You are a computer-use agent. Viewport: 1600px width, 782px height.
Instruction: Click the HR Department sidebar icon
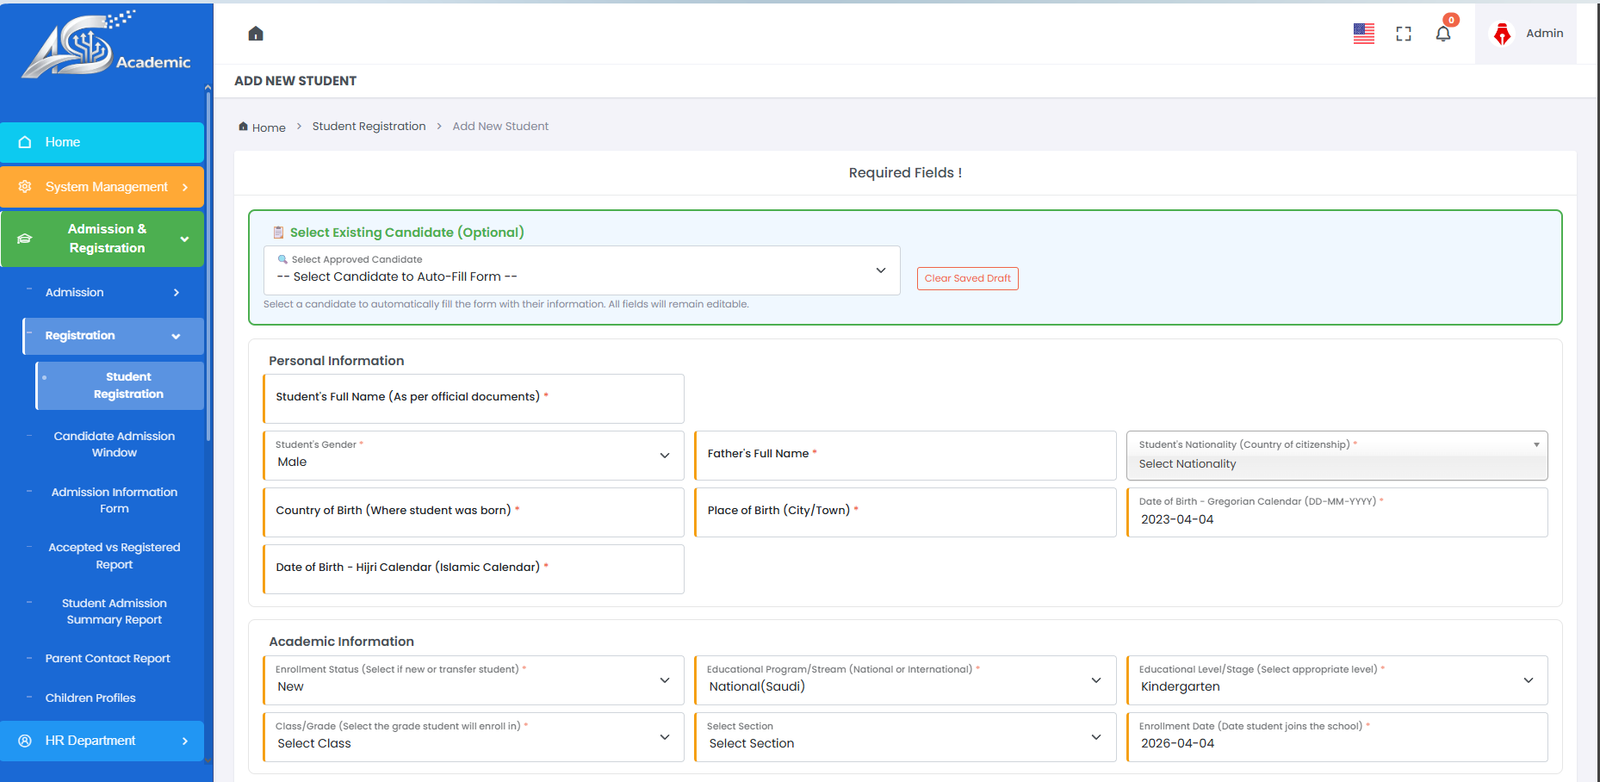[25, 741]
